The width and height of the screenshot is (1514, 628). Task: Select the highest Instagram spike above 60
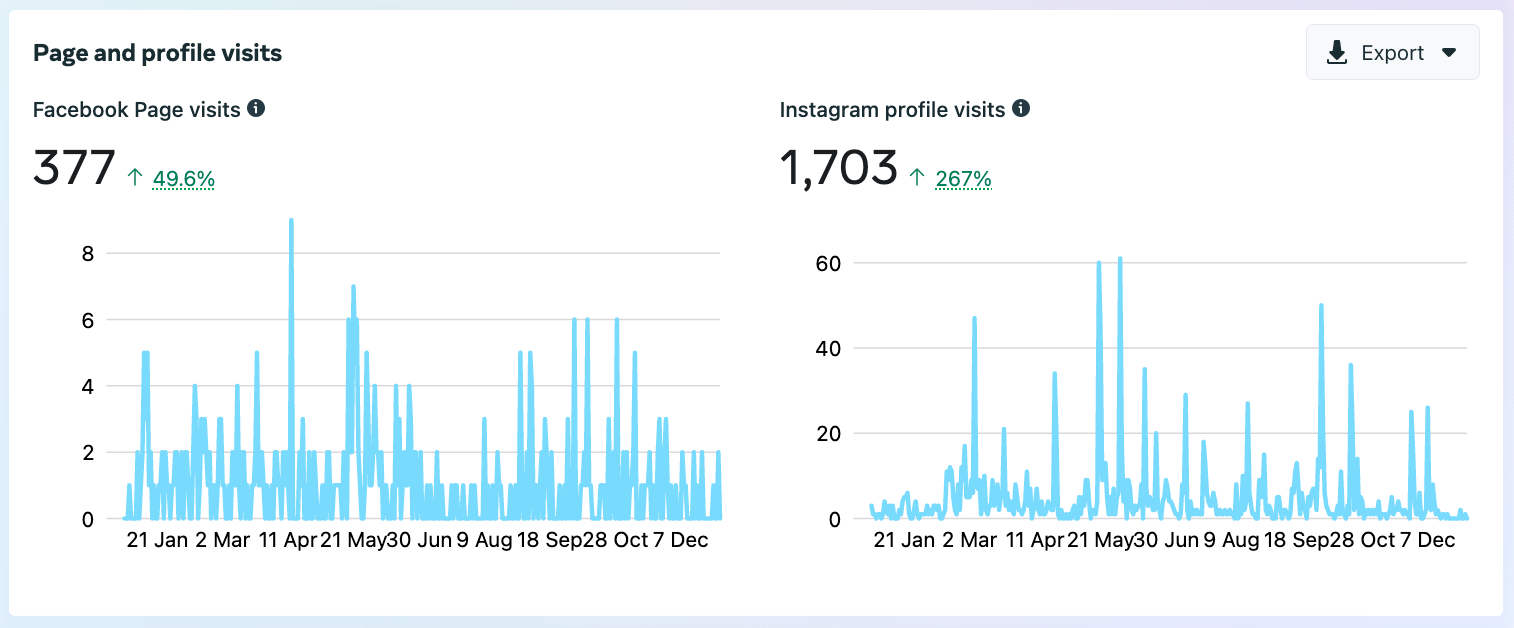tap(1120, 259)
